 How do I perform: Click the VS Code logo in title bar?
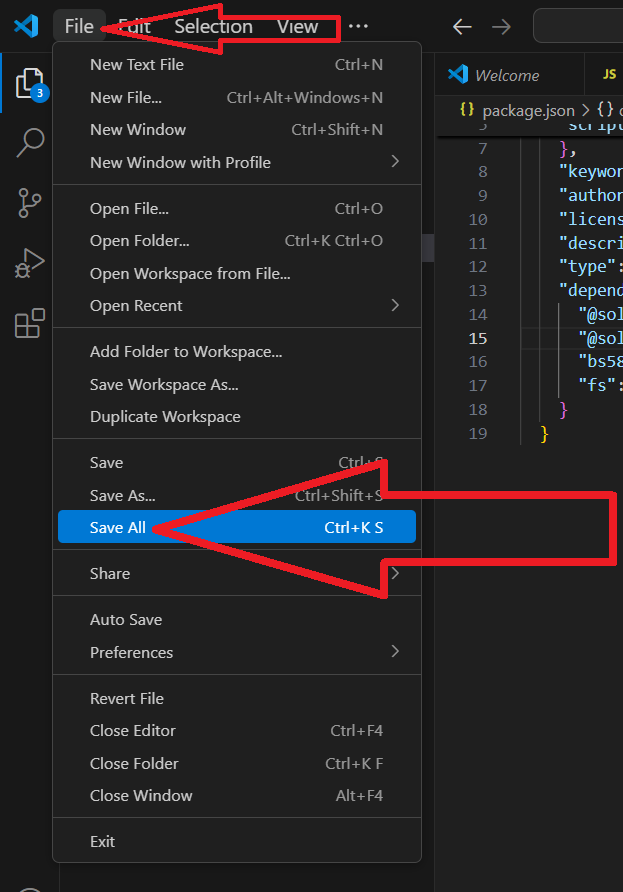click(x=26, y=26)
